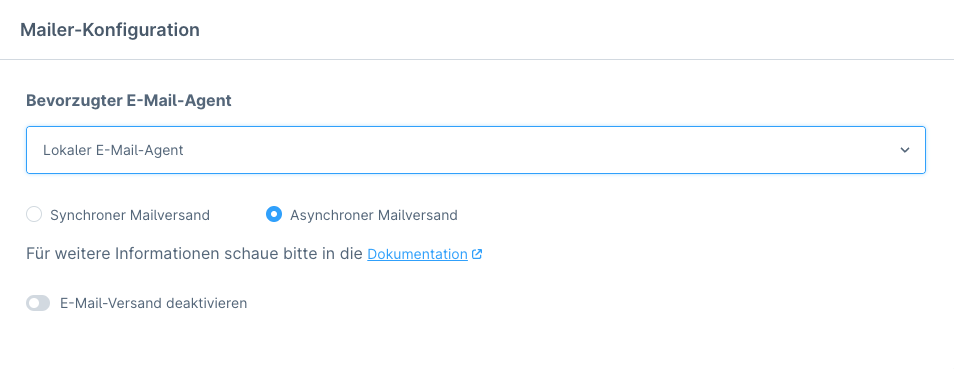Click the Lokaler E-Mail-Agent selected value

[x=113, y=150]
